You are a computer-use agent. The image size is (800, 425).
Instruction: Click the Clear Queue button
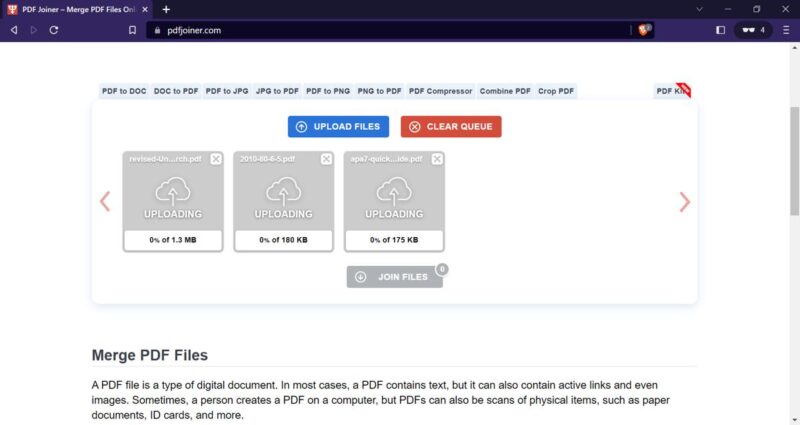[x=451, y=127]
